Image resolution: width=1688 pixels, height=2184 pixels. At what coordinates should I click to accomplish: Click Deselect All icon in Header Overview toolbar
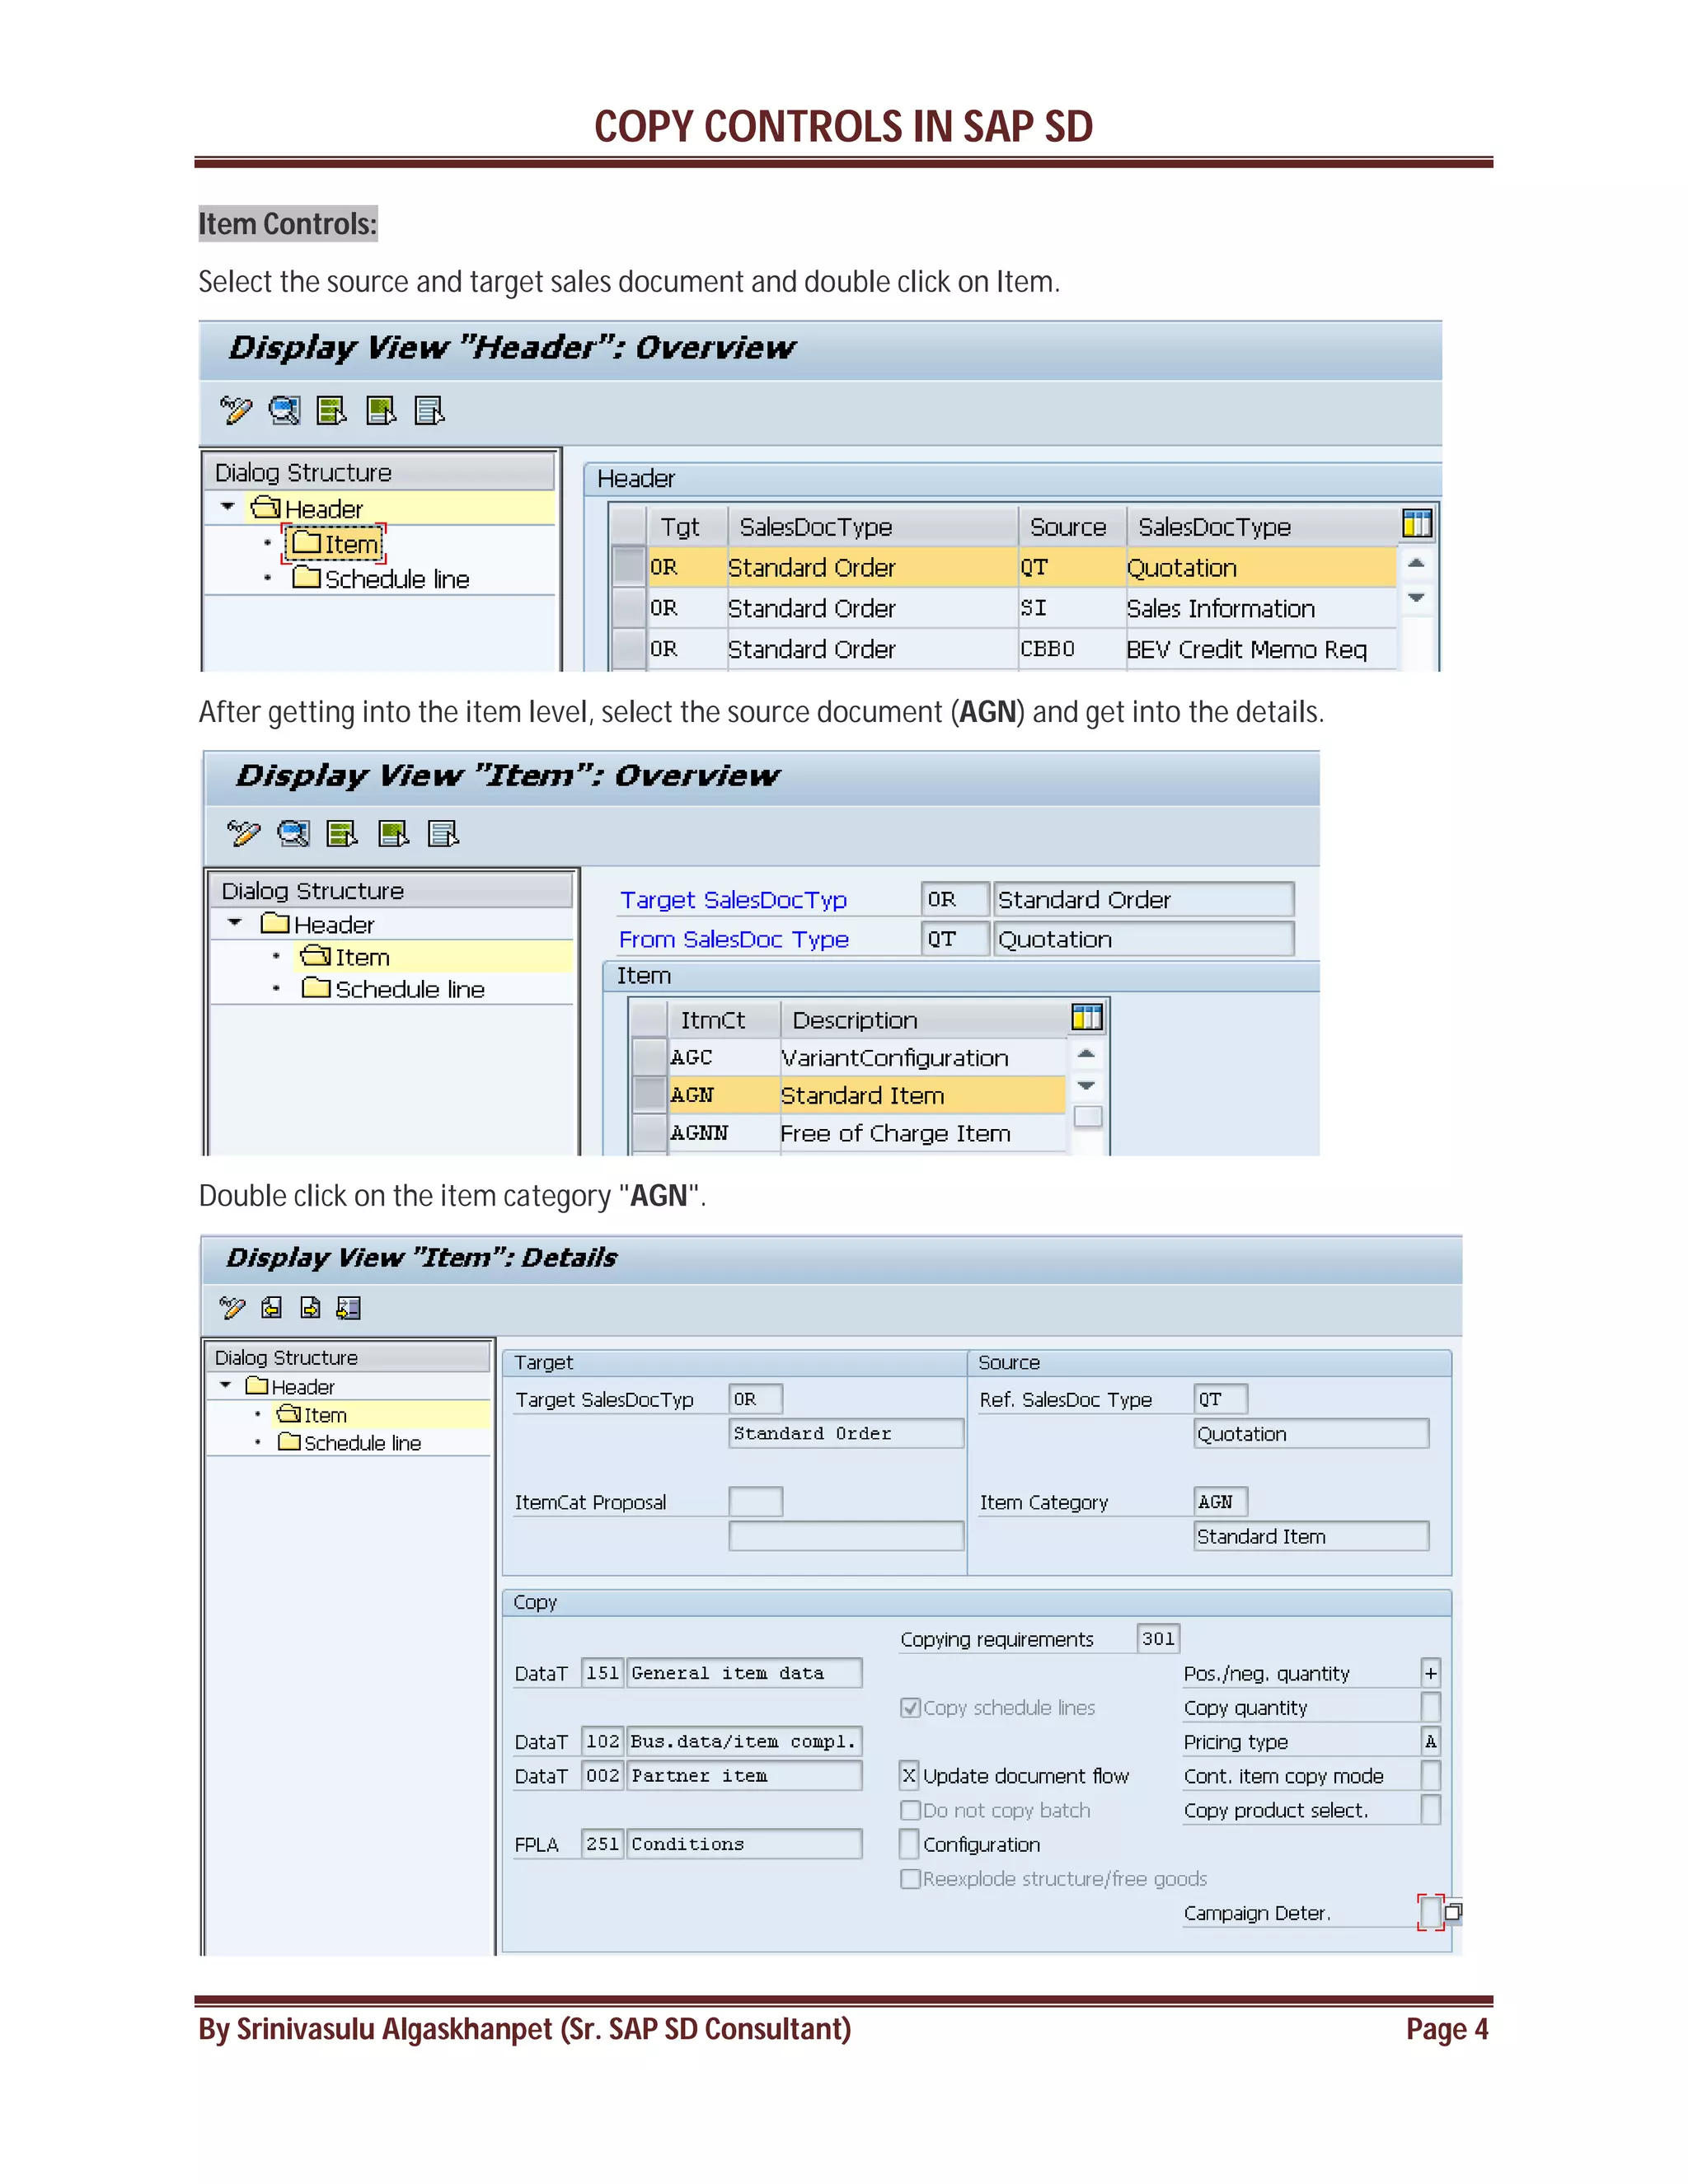tap(429, 410)
